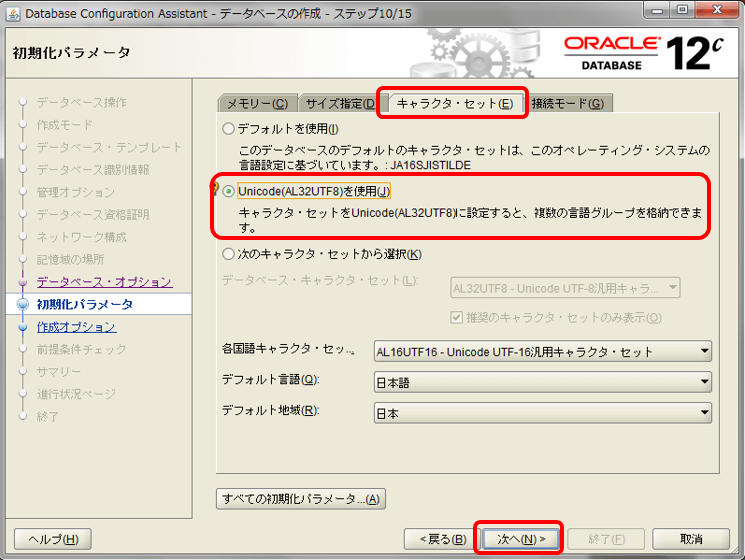
Task: Select the キャラクタ・セット tab
Action: (x=455, y=104)
